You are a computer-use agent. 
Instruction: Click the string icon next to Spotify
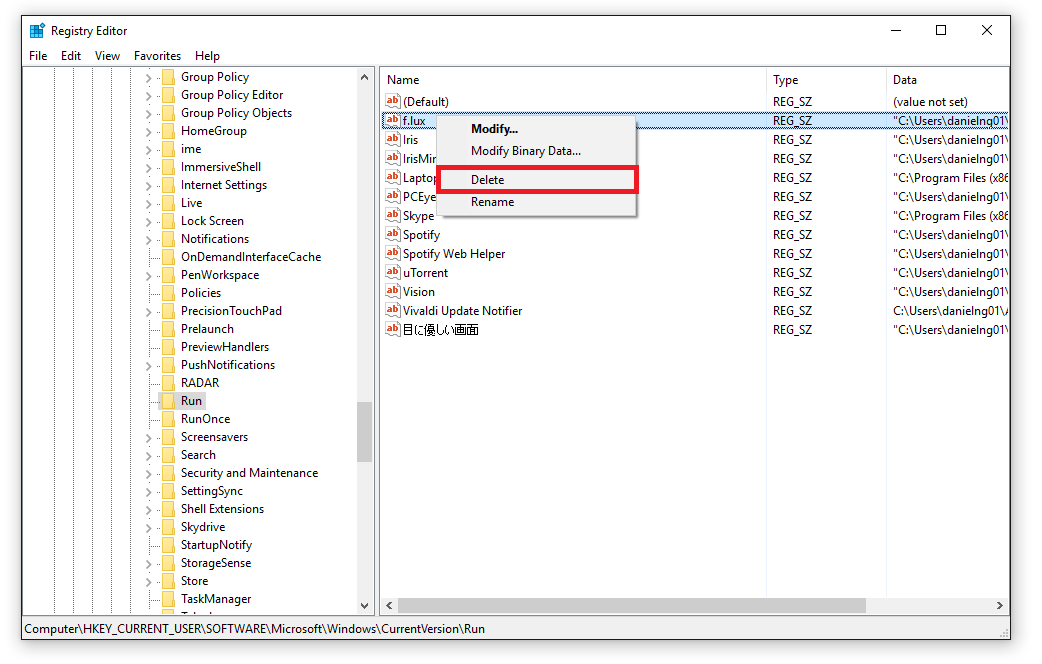tap(393, 235)
